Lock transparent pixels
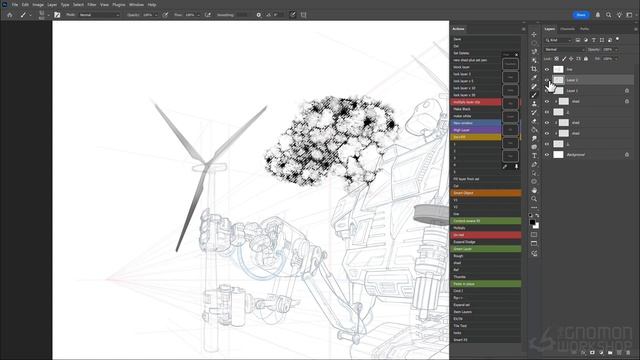Image resolution: width=640 pixels, height=360 pixels. [x=556, y=59]
